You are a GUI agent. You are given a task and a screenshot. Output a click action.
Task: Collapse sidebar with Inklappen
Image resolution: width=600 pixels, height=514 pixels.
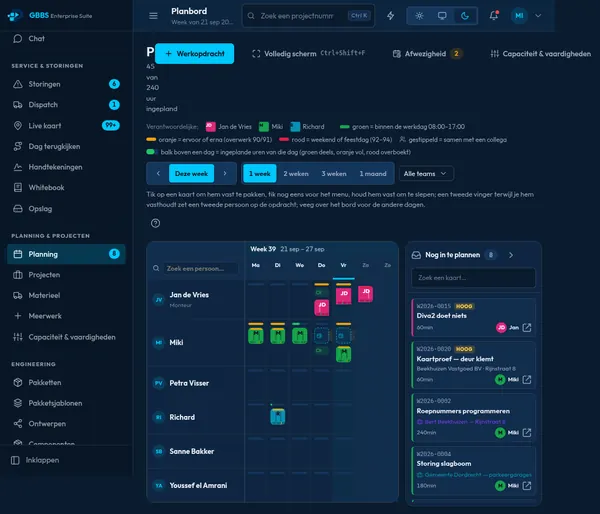[35, 460]
